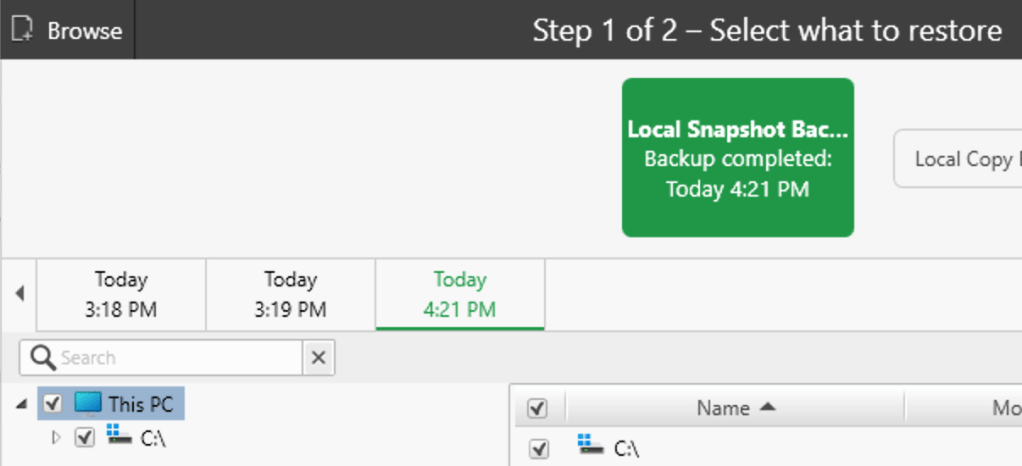This screenshot has width=1022, height=466.
Task: Select the Today 4:21 PM backup tab
Action: (460, 294)
